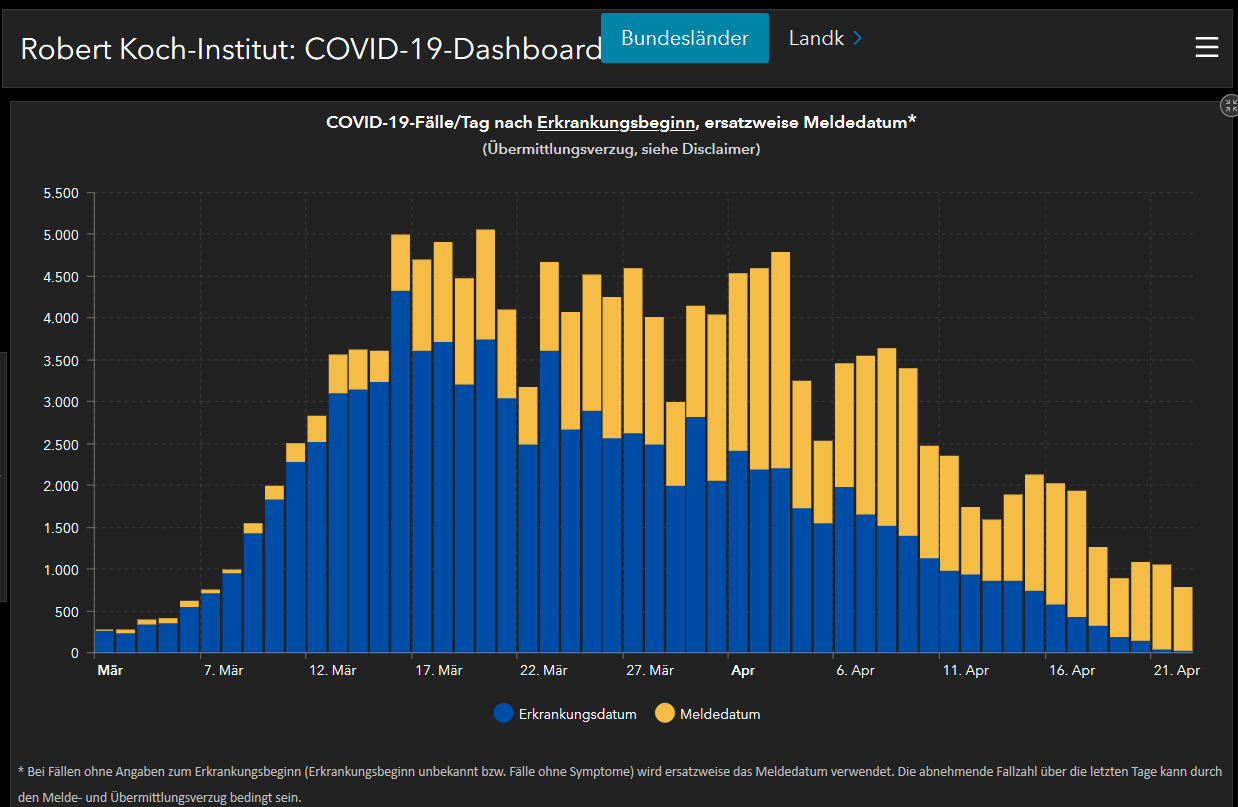
Task: Click the Robert Koch-Institut dashboard title
Action: [x=311, y=49]
